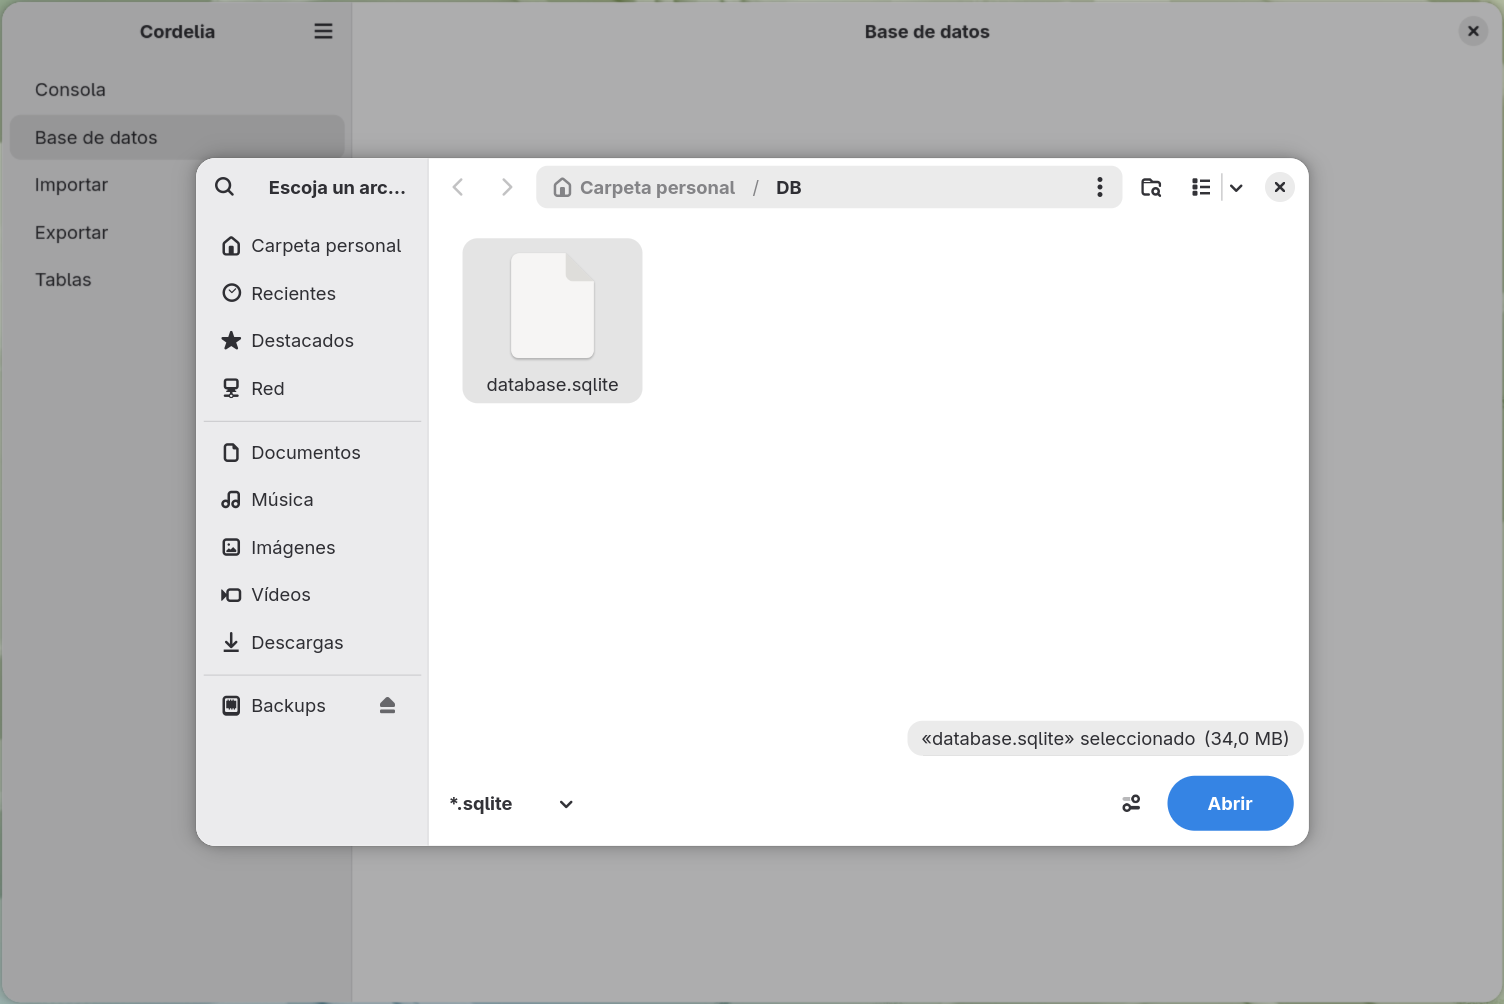1504x1004 pixels.
Task: Click the Abrir button
Action: pyautogui.click(x=1230, y=803)
